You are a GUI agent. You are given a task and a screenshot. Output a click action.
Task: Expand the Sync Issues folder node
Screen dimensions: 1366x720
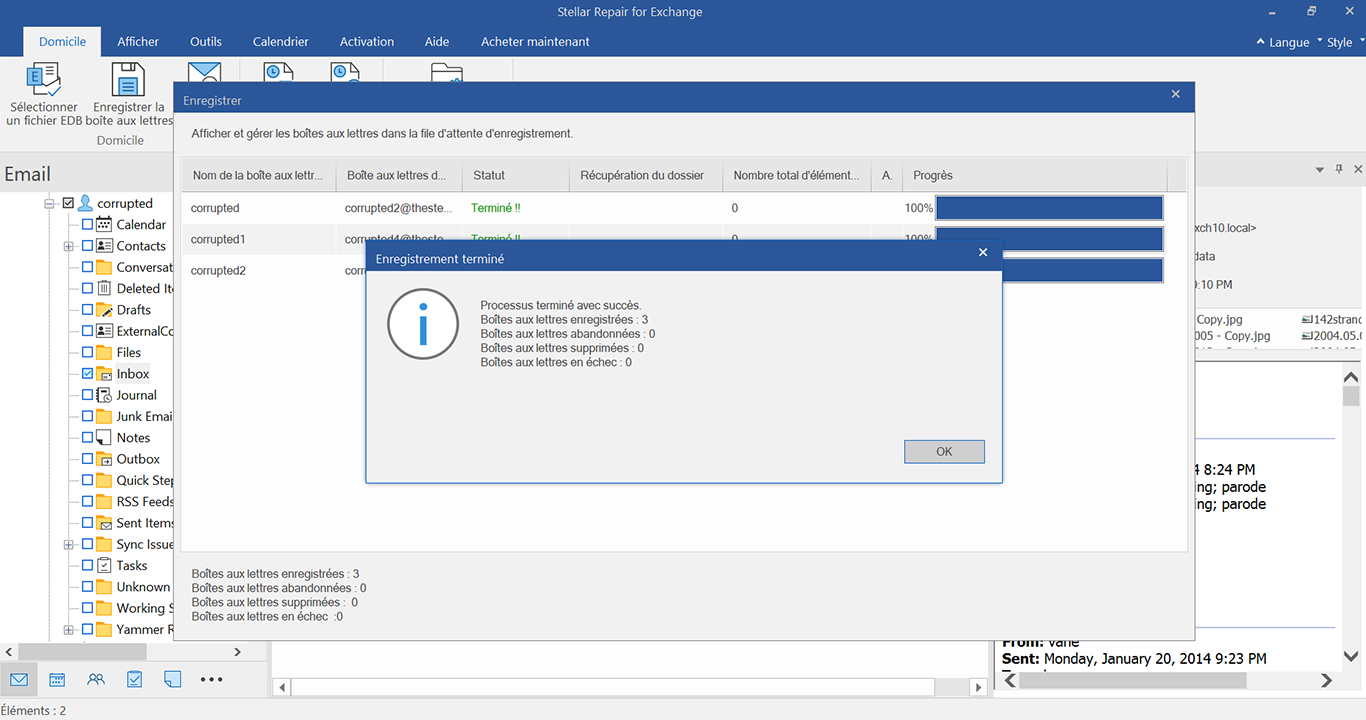(68, 545)
